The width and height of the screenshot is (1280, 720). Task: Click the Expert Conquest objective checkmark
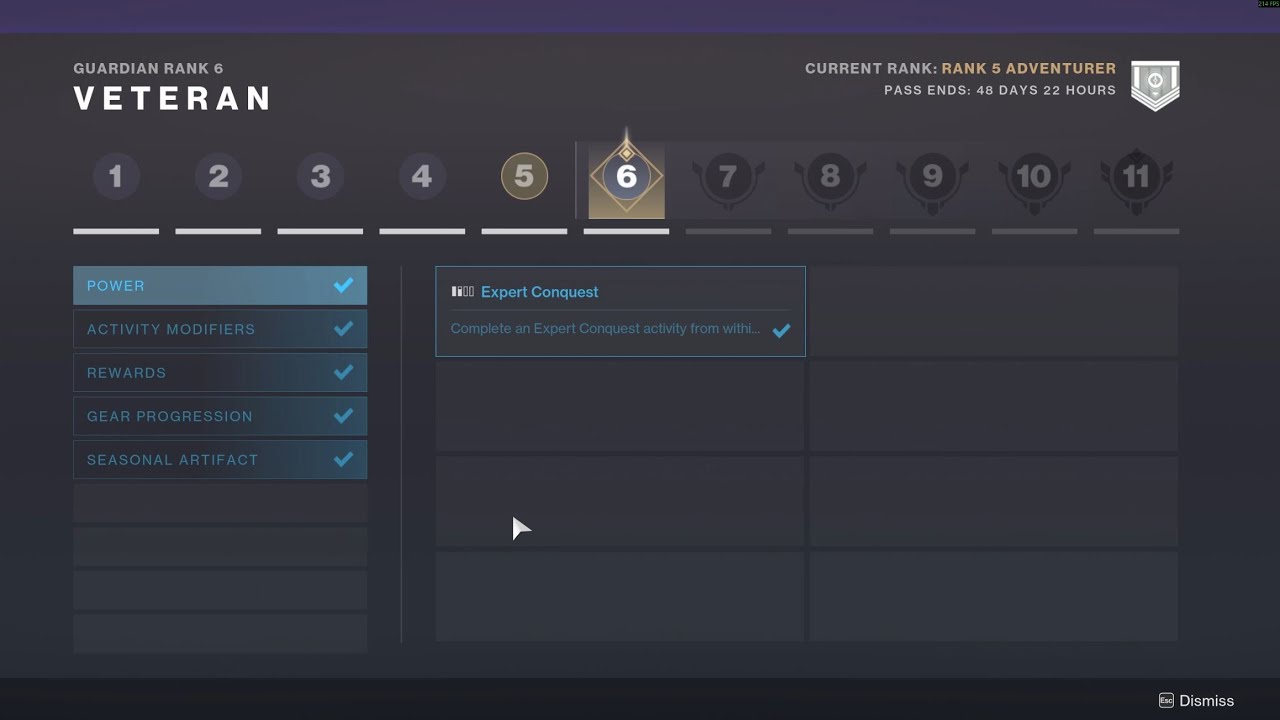tap(782, 330)
